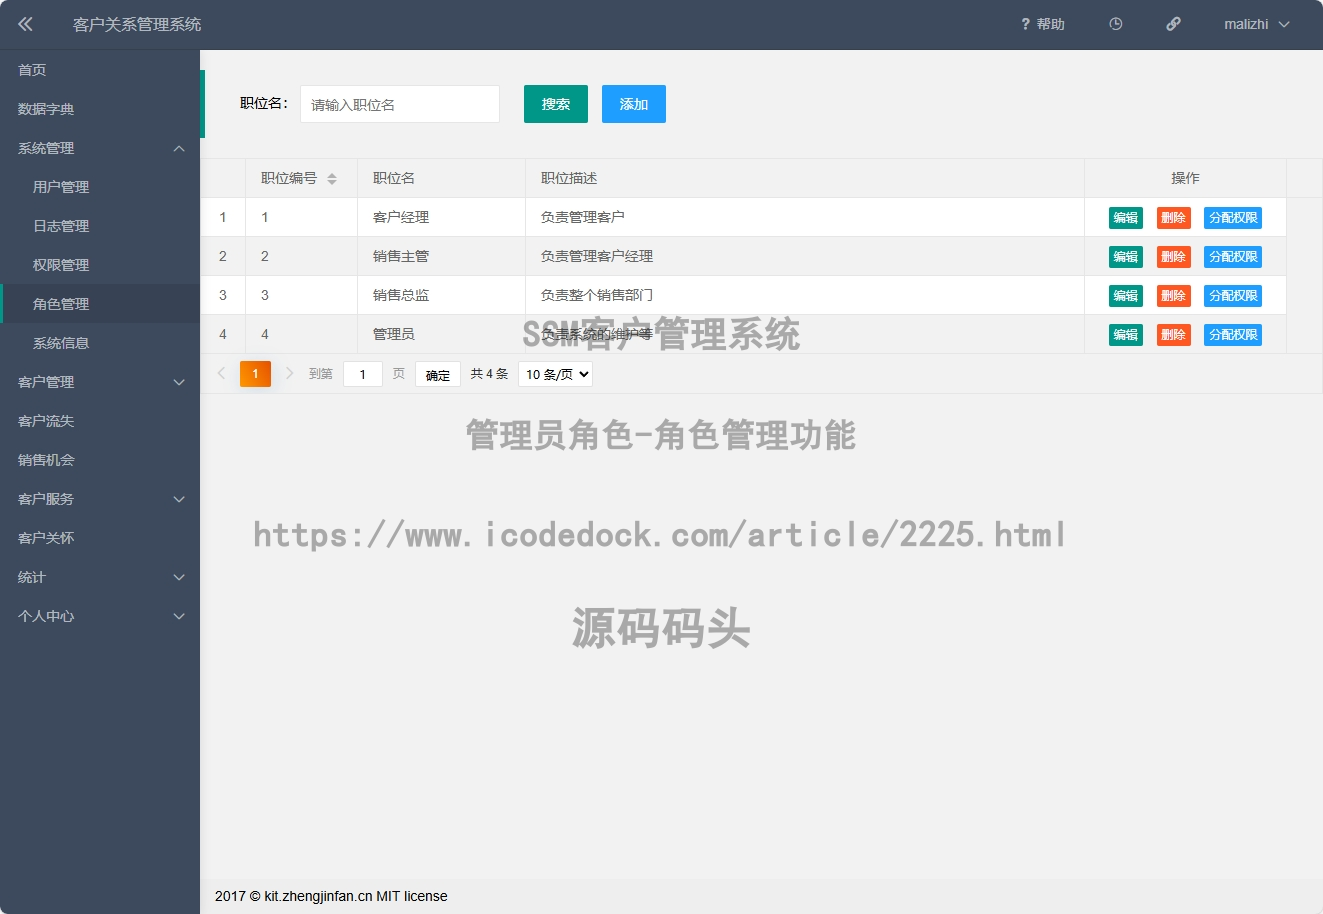Click the 共 4 条 total count text
1323x914 pixels.
click(x=489, y=374)
